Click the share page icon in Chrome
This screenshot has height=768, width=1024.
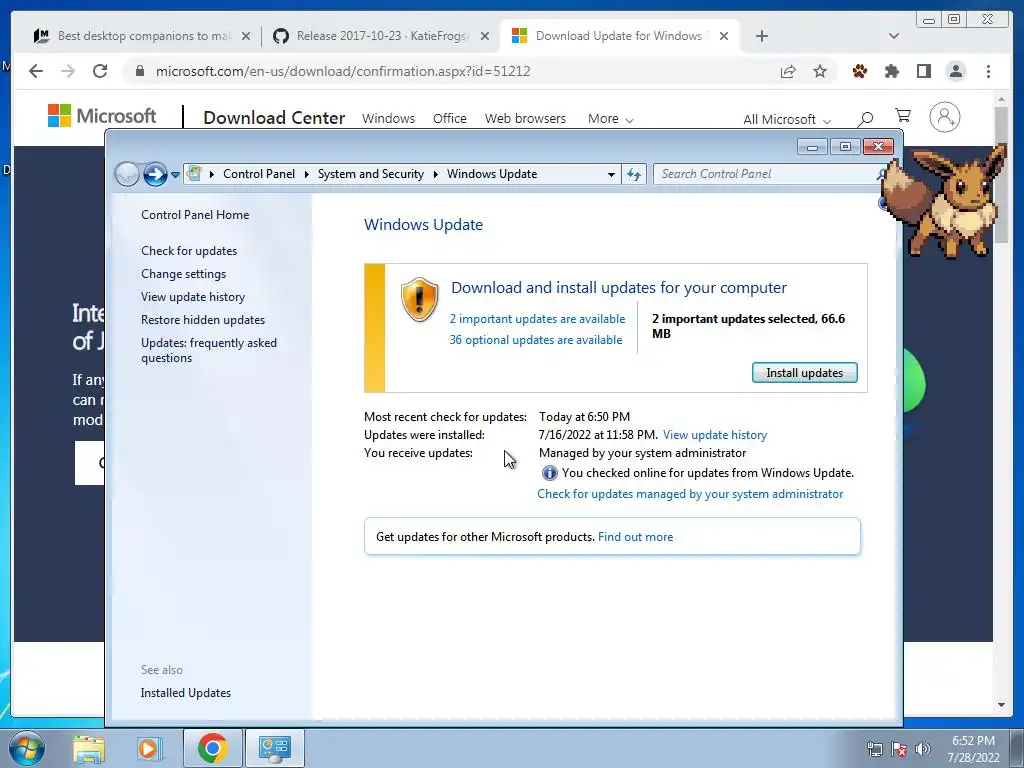click(x=788, y=71)
